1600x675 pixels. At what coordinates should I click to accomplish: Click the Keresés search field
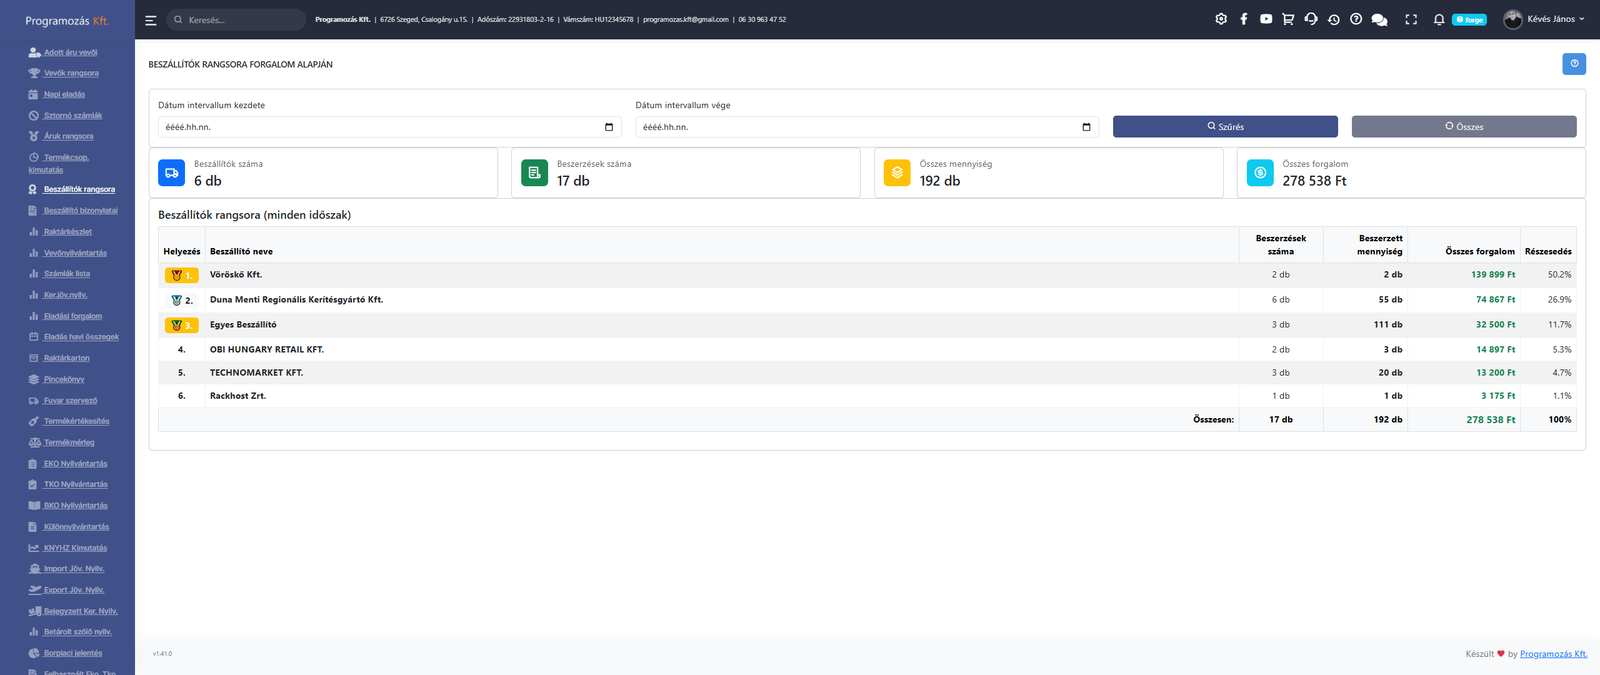236,20
